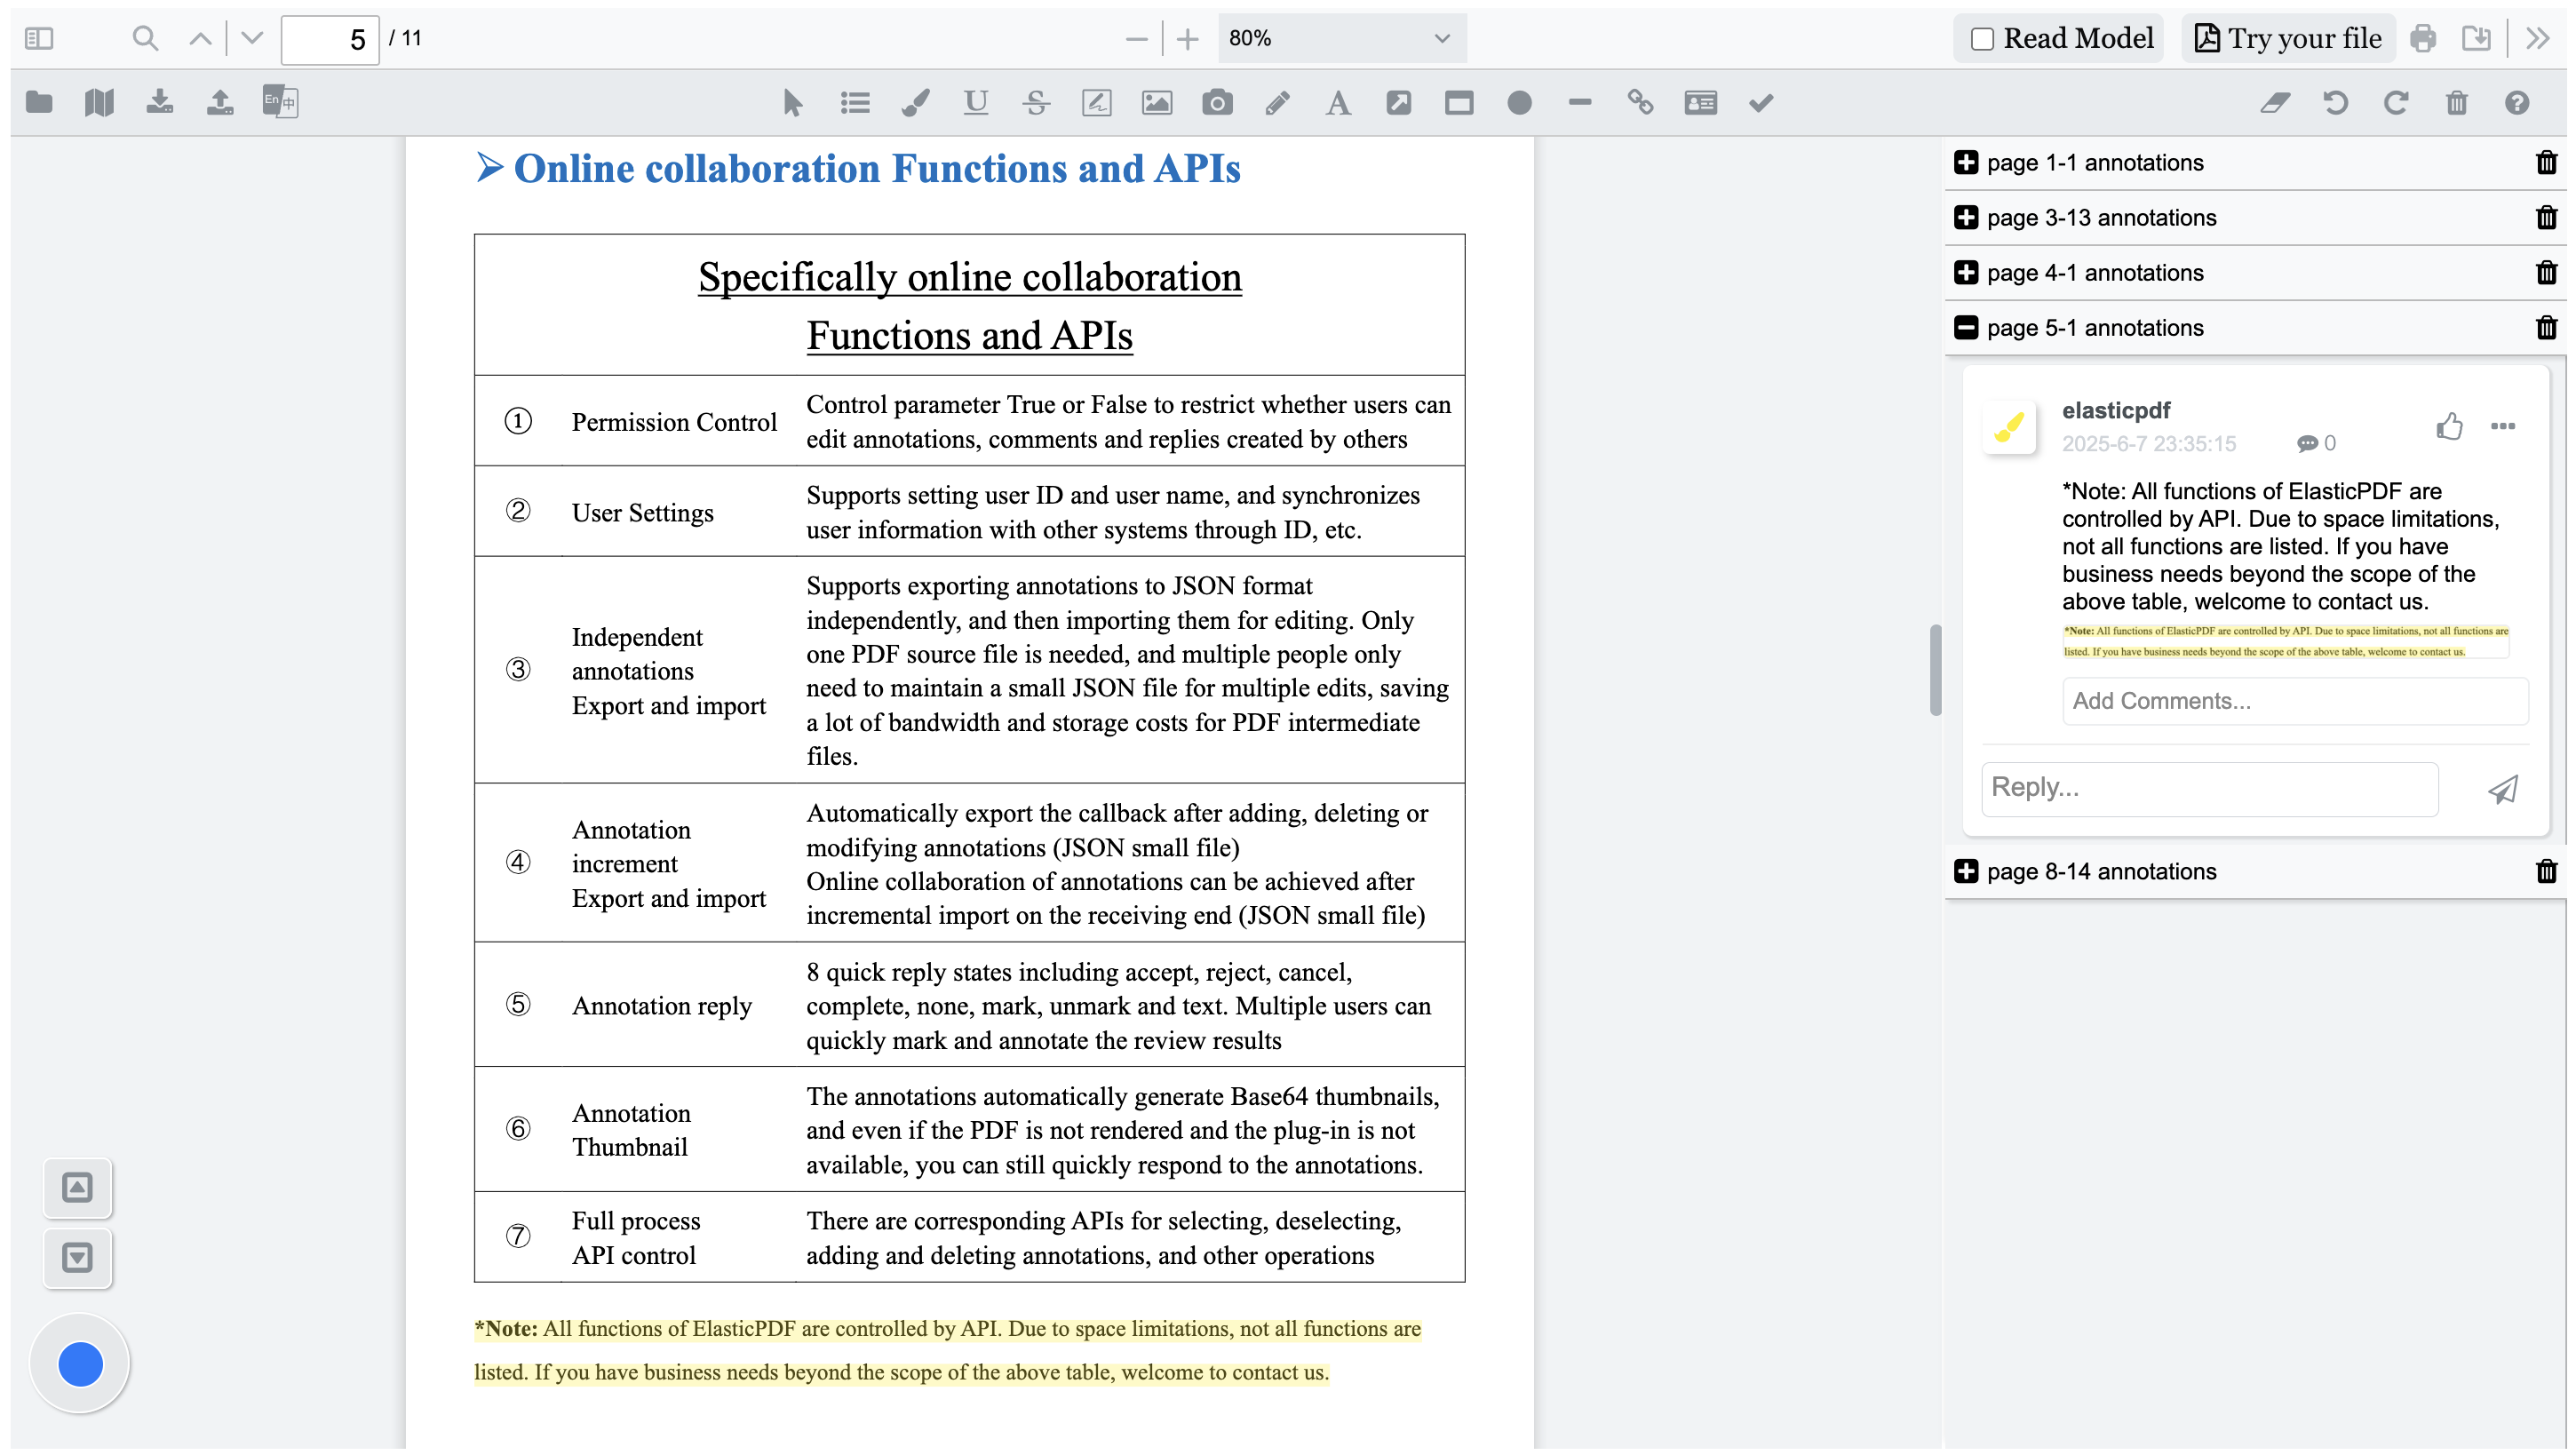Open the 80% zoom level dropdown
The image size is (2576, 1455).
(x=1340, y=39)
